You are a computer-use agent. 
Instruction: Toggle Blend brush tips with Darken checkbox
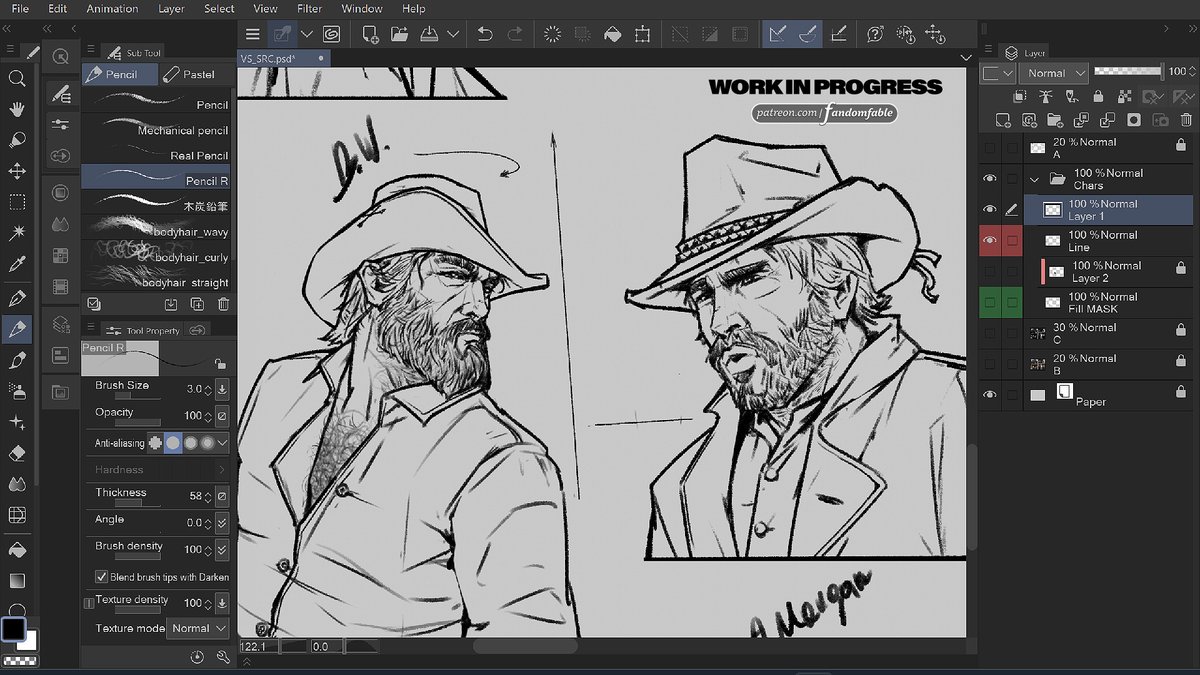click(x=101, y=577)
